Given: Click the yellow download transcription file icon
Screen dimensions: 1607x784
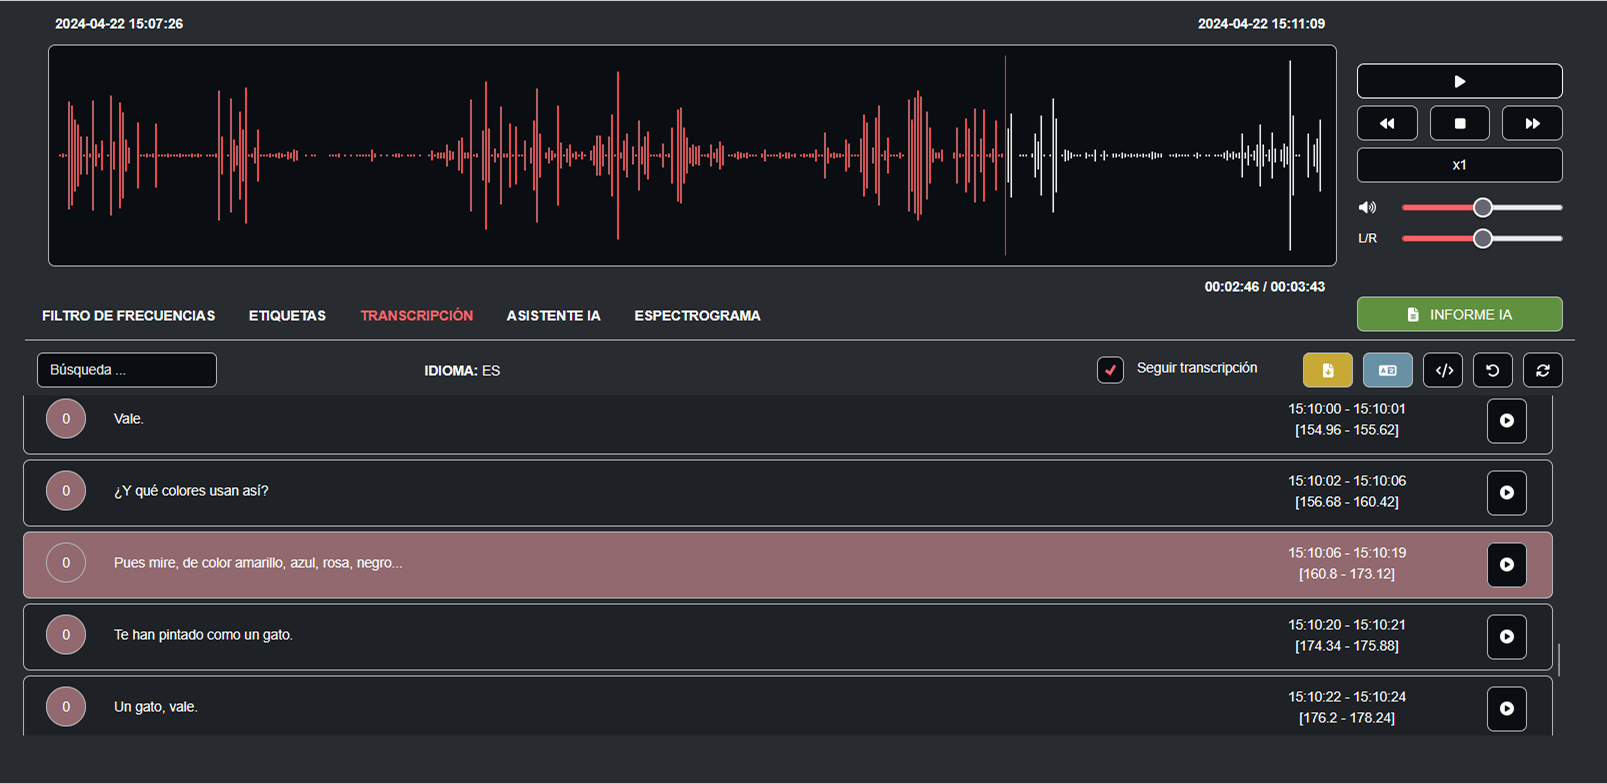Looking at the screenshot, I should tap(1327, 370).
